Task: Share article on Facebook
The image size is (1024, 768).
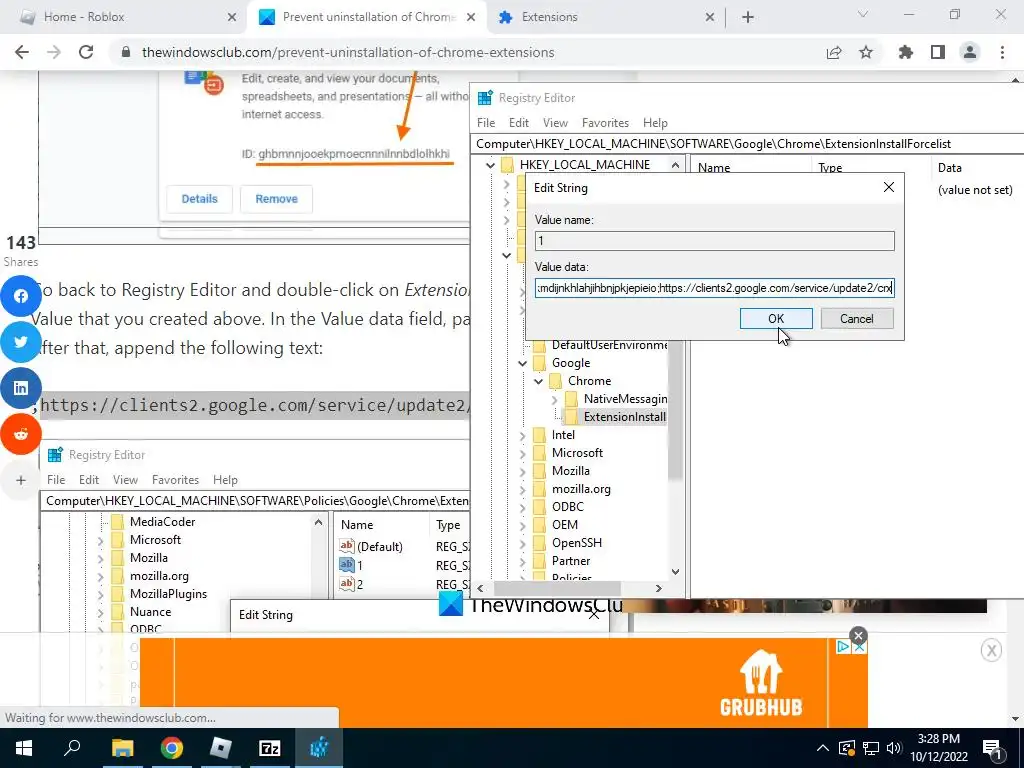Action: point(21,296)
